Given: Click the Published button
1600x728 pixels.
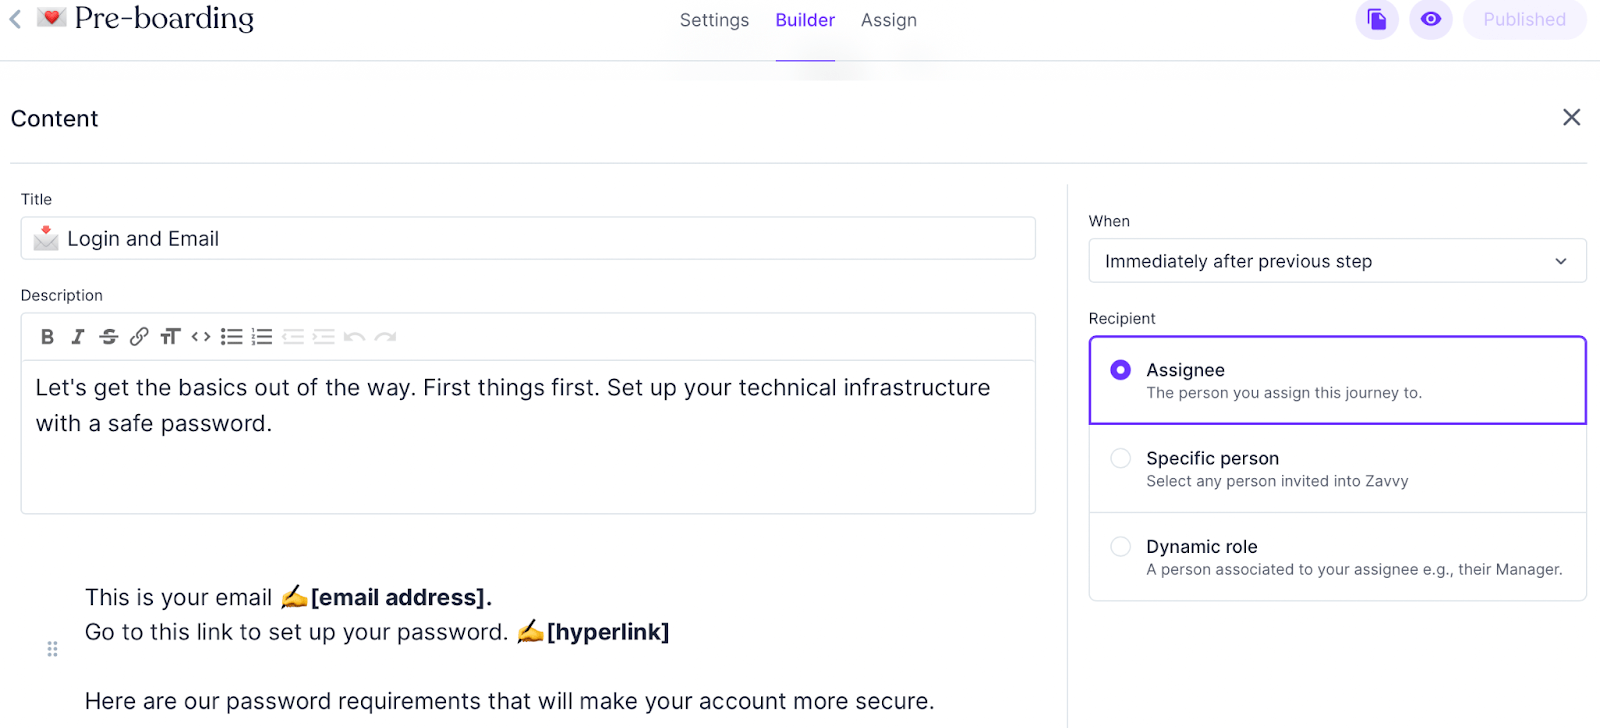Looking at the screenshot, I should click(1523, 20).
